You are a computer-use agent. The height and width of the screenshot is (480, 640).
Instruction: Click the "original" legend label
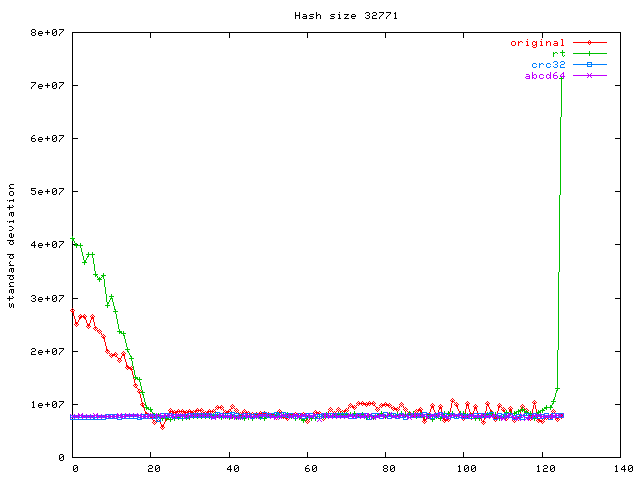[x=538, y=43]
